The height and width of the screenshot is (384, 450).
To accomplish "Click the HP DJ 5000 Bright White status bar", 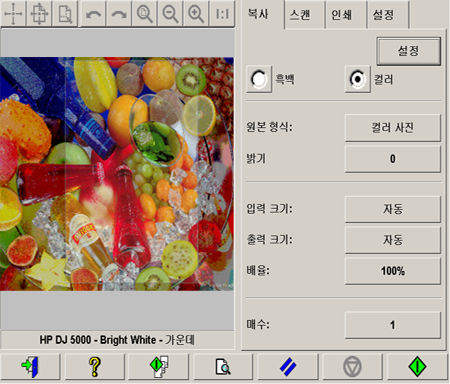I will pos(117,340).
